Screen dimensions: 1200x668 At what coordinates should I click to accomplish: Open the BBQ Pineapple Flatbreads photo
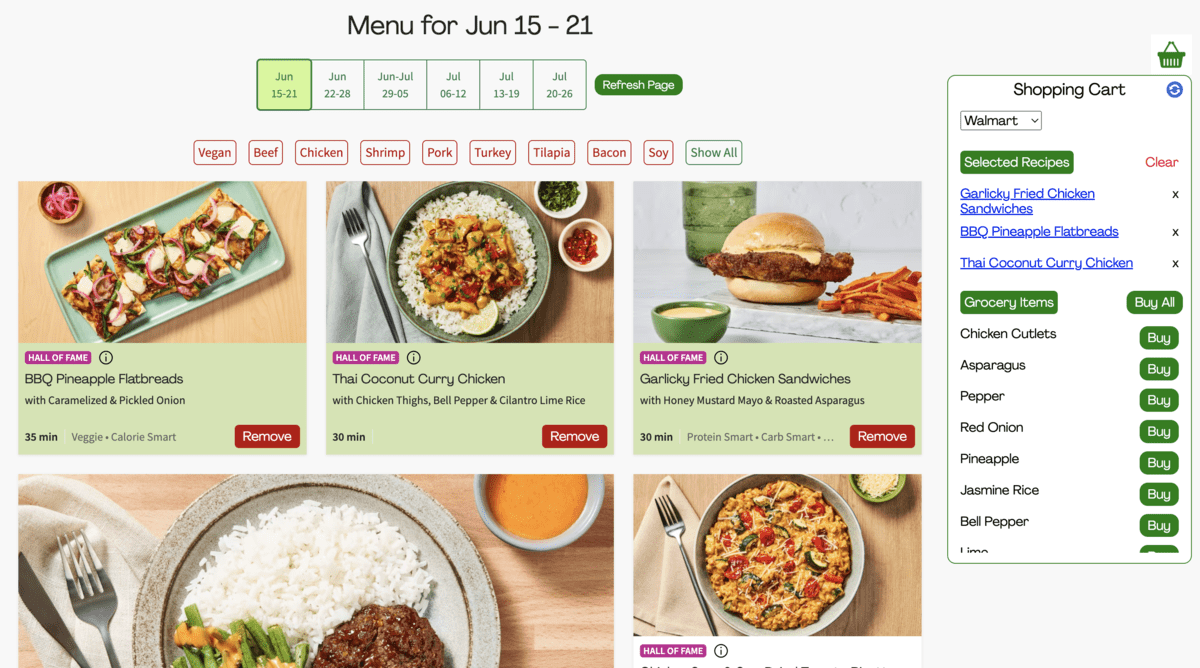click(162, 262)
